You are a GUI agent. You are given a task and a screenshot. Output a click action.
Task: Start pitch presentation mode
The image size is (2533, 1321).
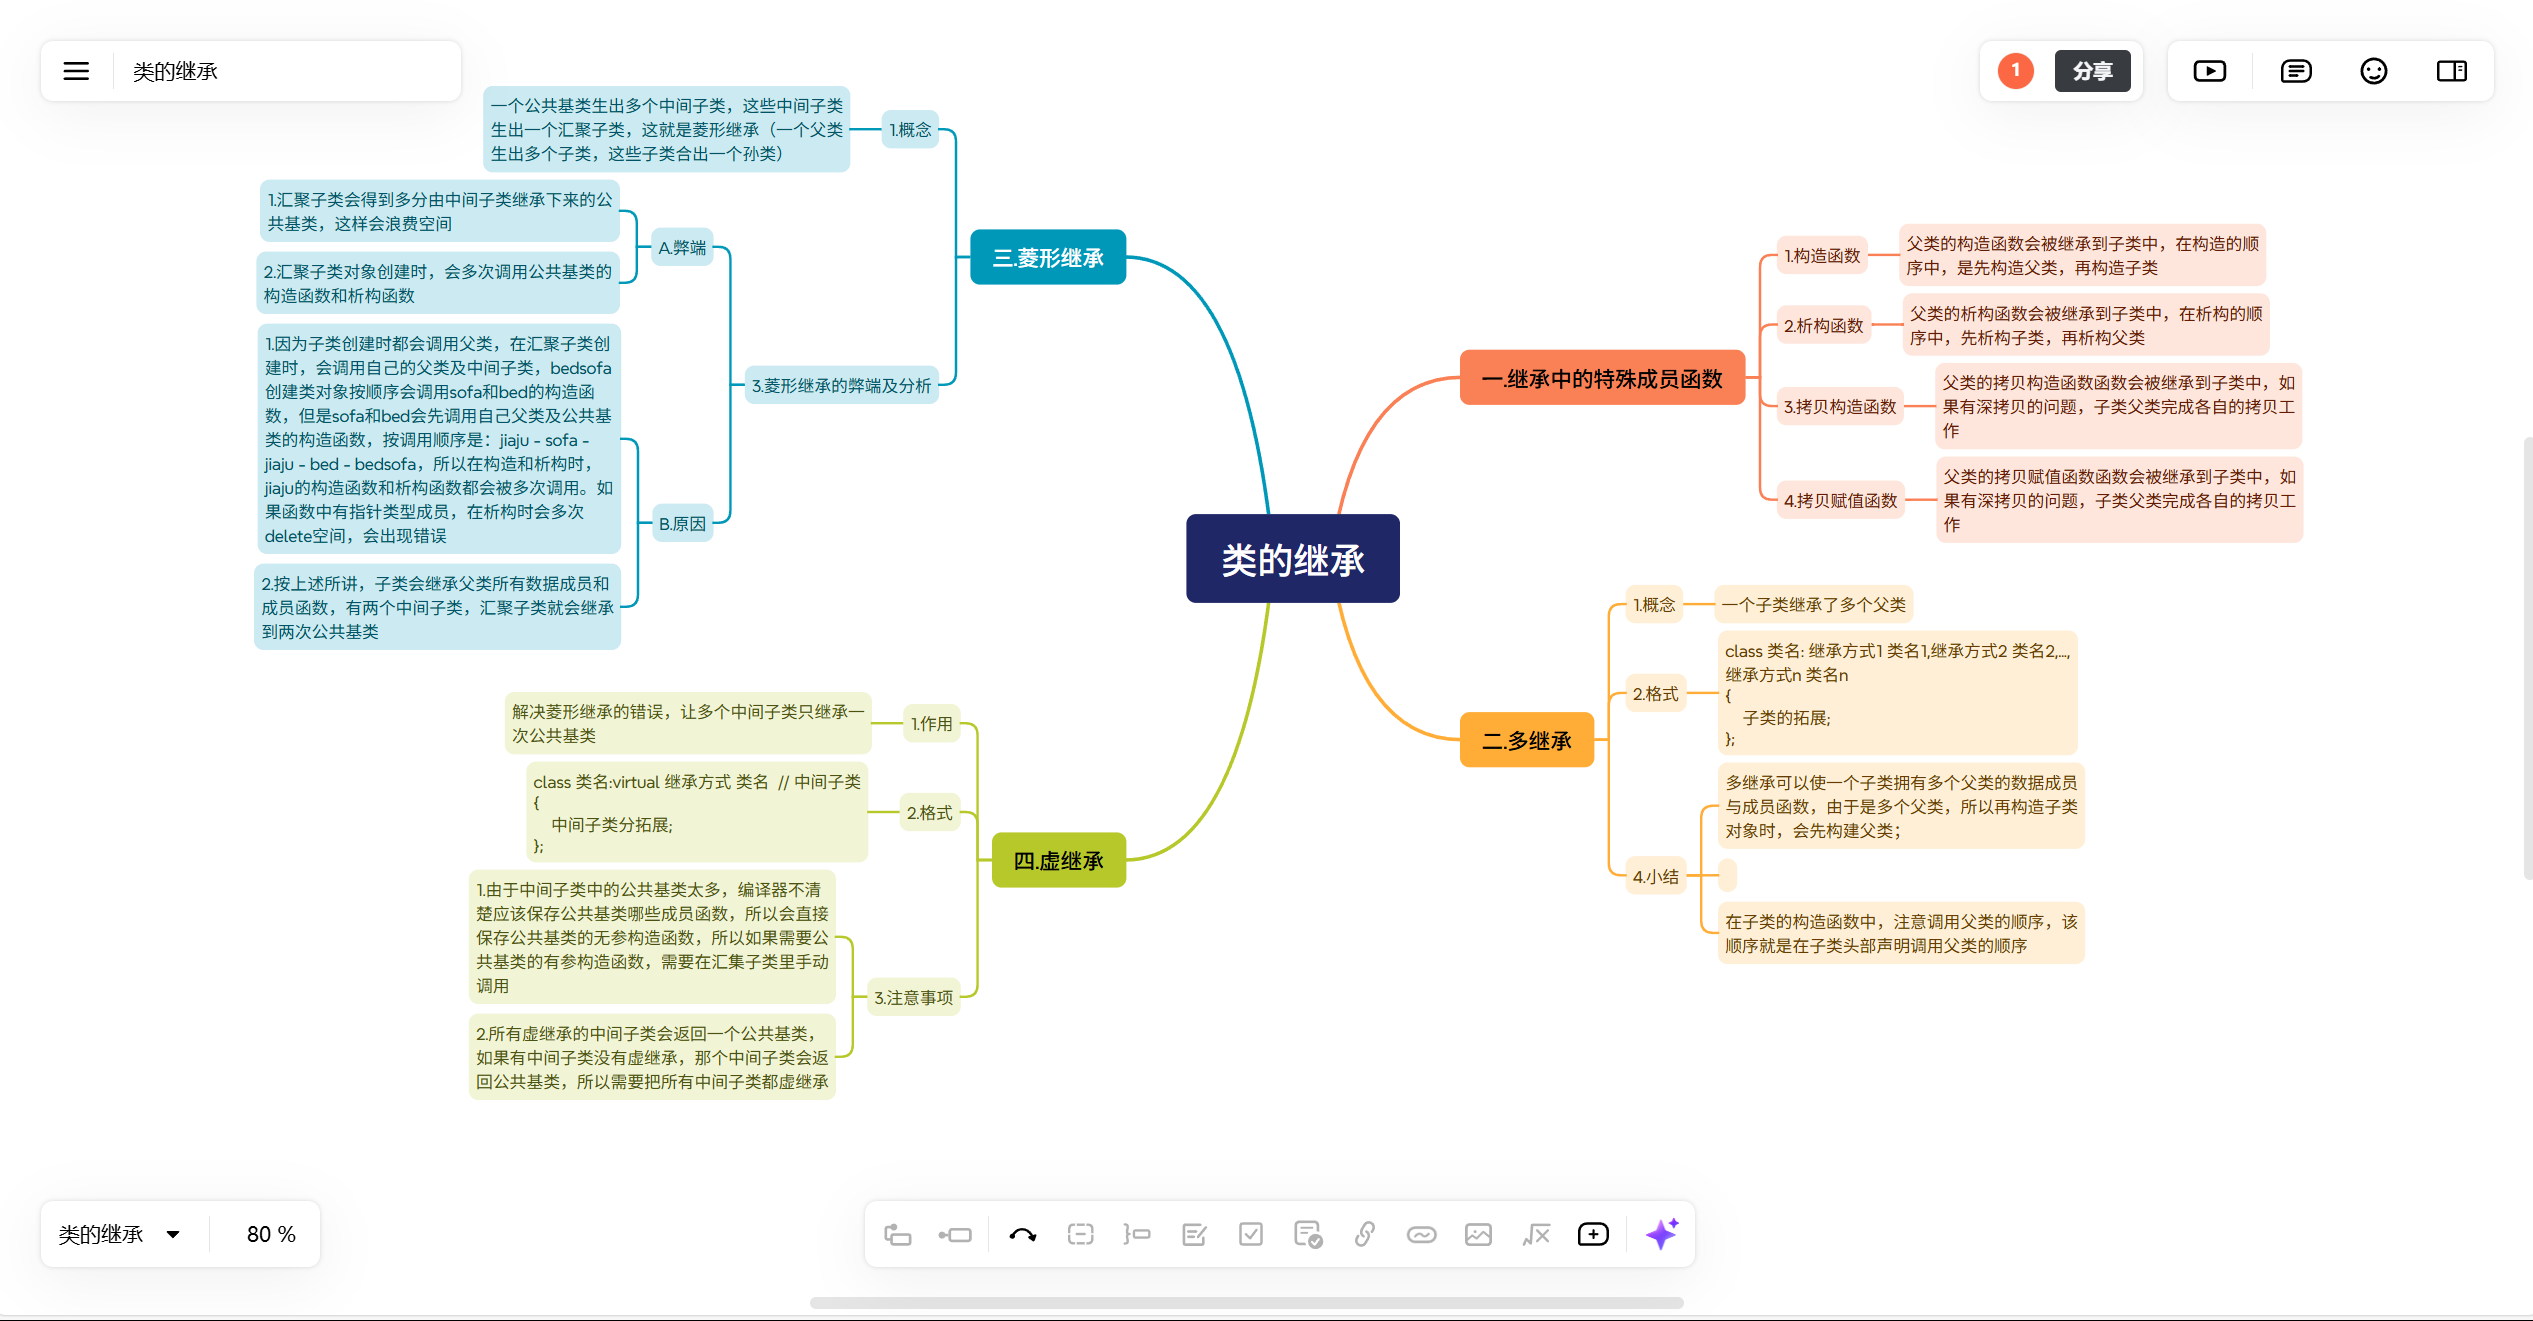click(x=2210, y=71)
